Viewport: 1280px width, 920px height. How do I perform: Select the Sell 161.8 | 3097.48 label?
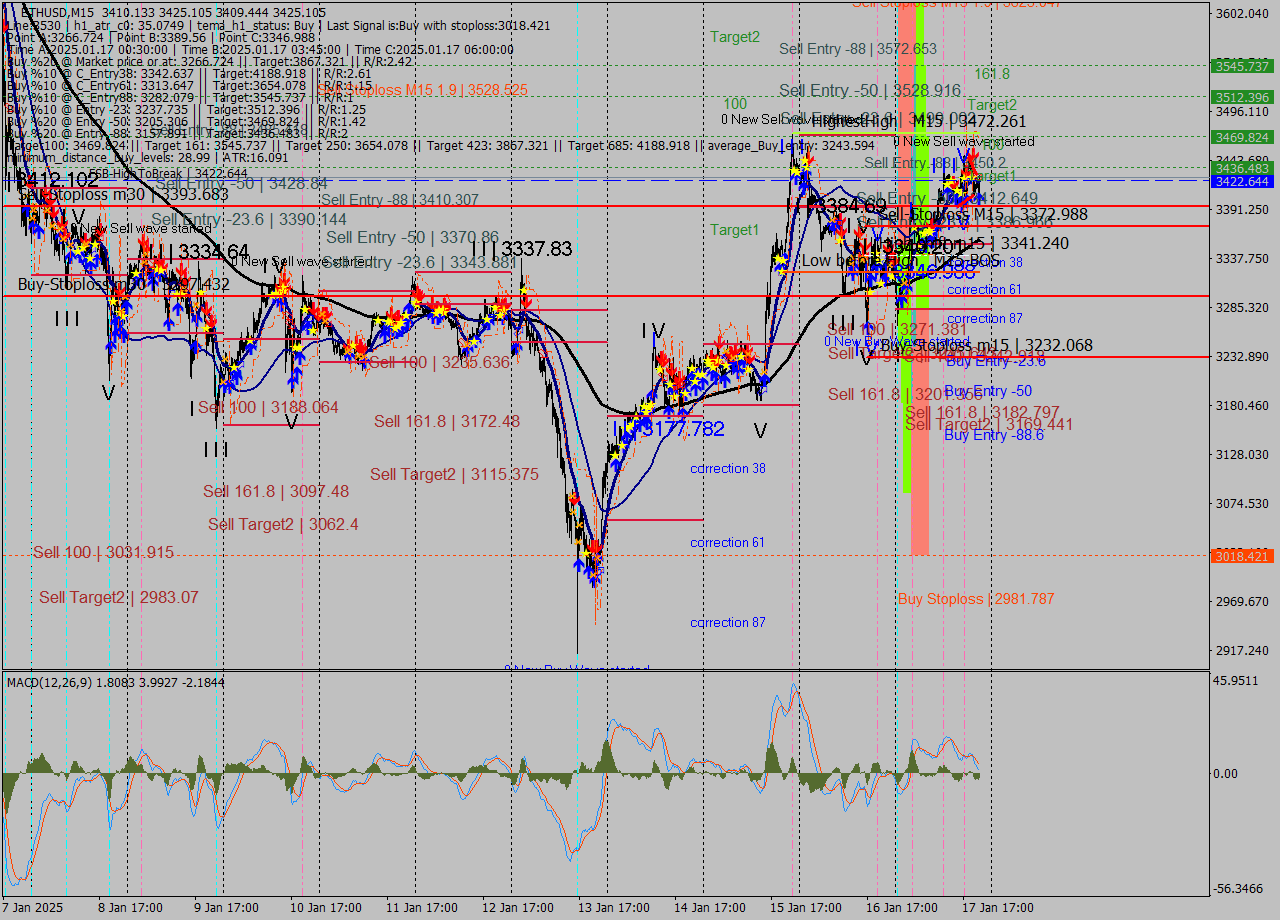[x=276, y=491]
